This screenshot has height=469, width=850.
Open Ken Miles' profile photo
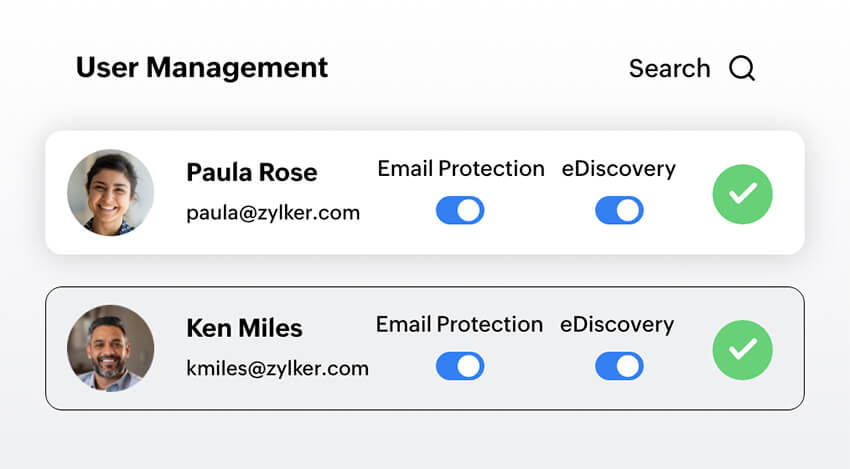pos(110,348)
